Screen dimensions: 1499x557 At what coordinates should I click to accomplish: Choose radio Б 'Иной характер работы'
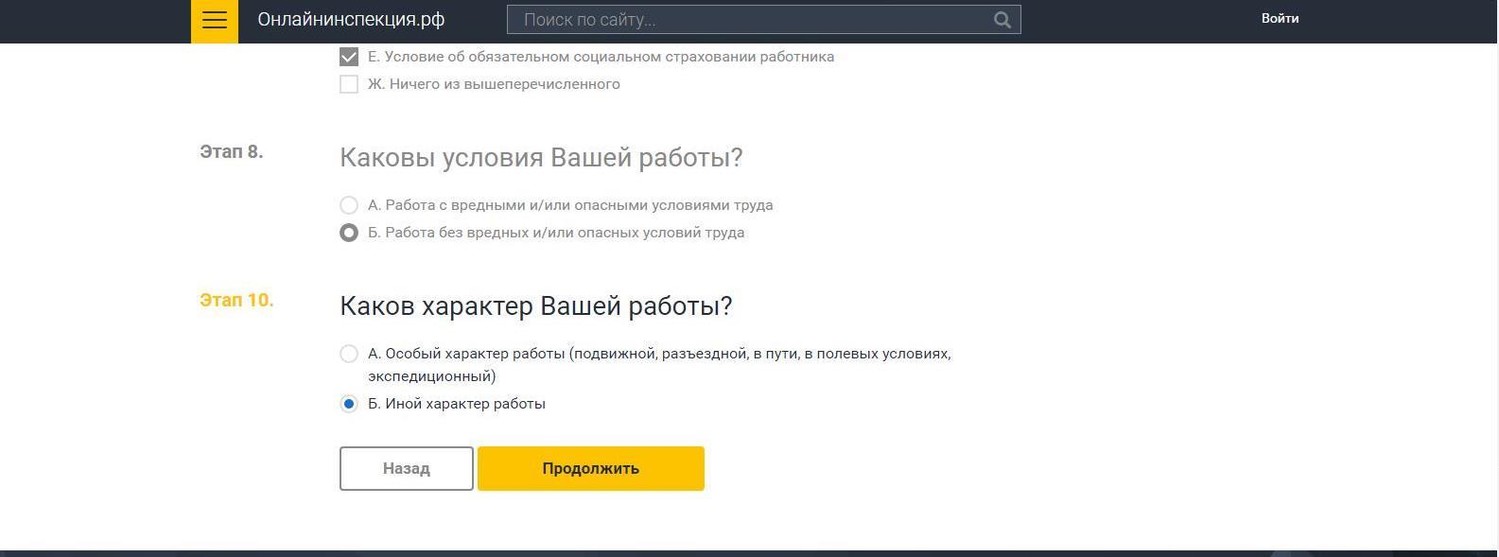pos(349,404)
